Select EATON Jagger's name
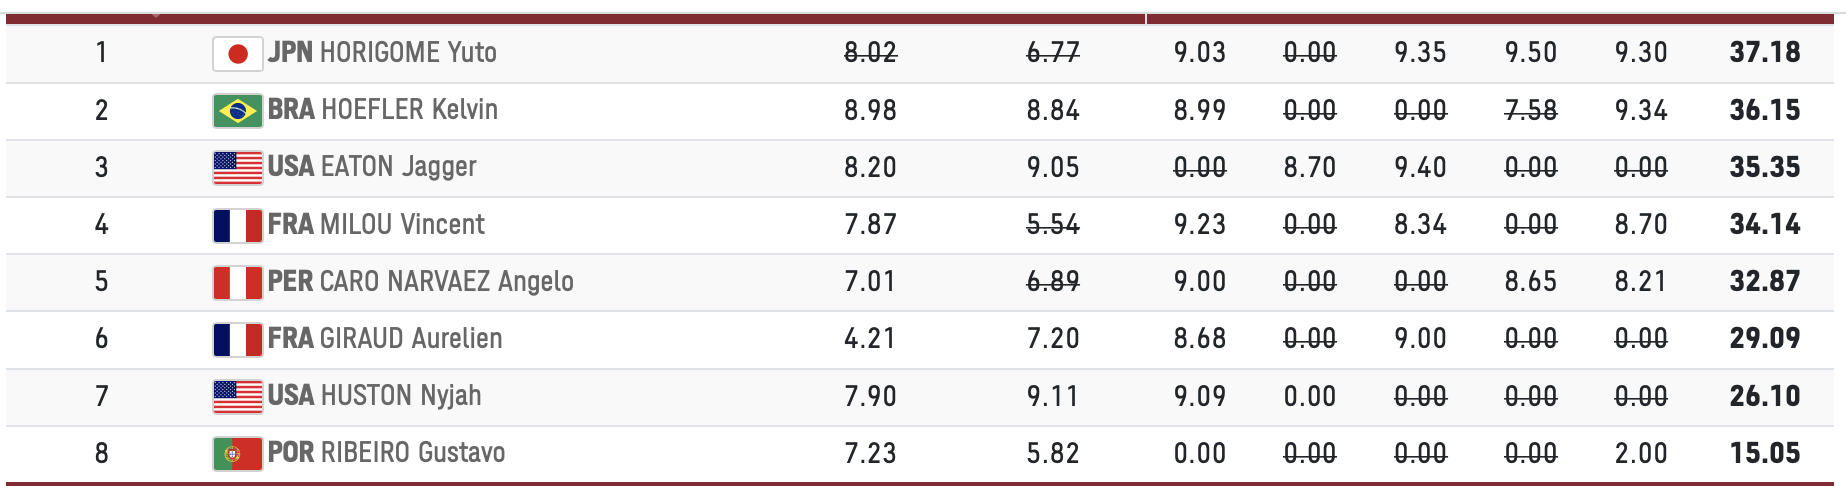Image resolution: width=1846 pixels, height=494 pixels. 398,167
